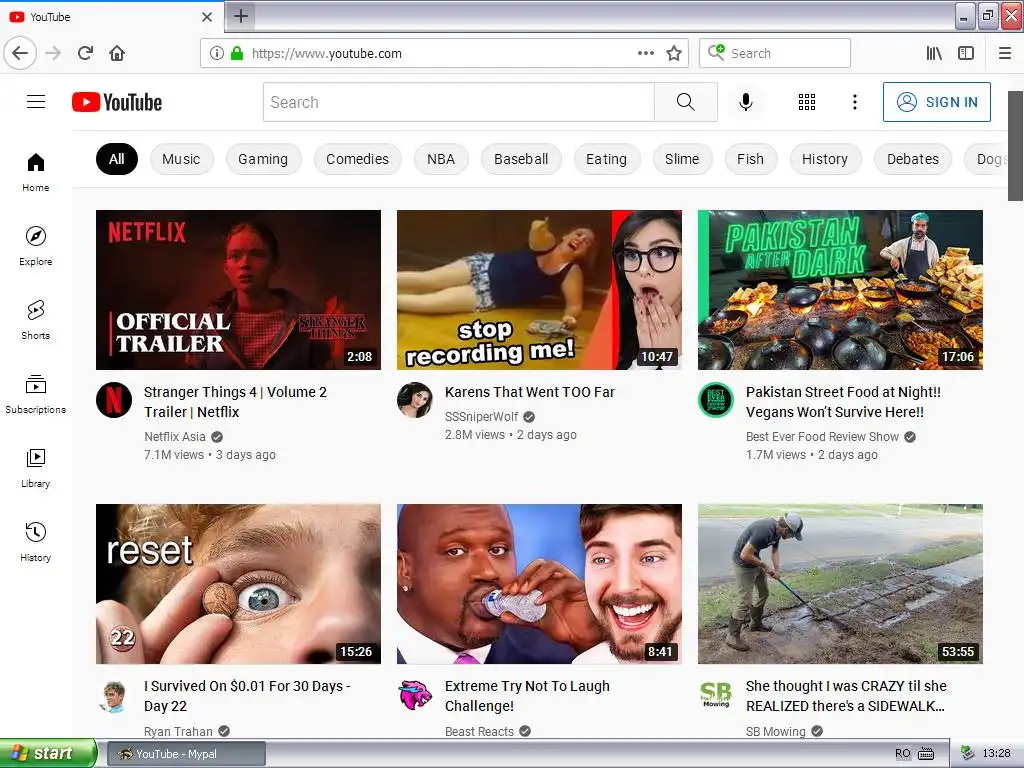Select YouTube - Mypal taskbar button

pyautogui.click(x=186, y=754)
